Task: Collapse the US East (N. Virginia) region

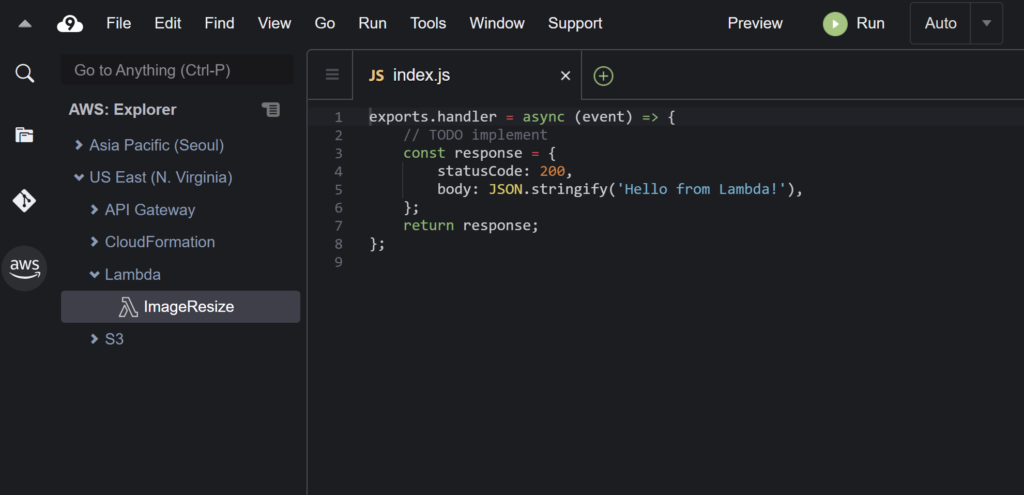Action: coord(79,178)
